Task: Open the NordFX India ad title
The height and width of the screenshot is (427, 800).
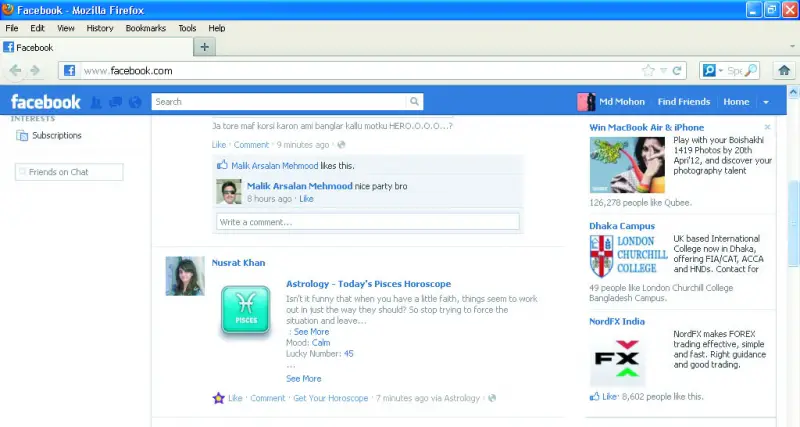Action: (617, 321)
